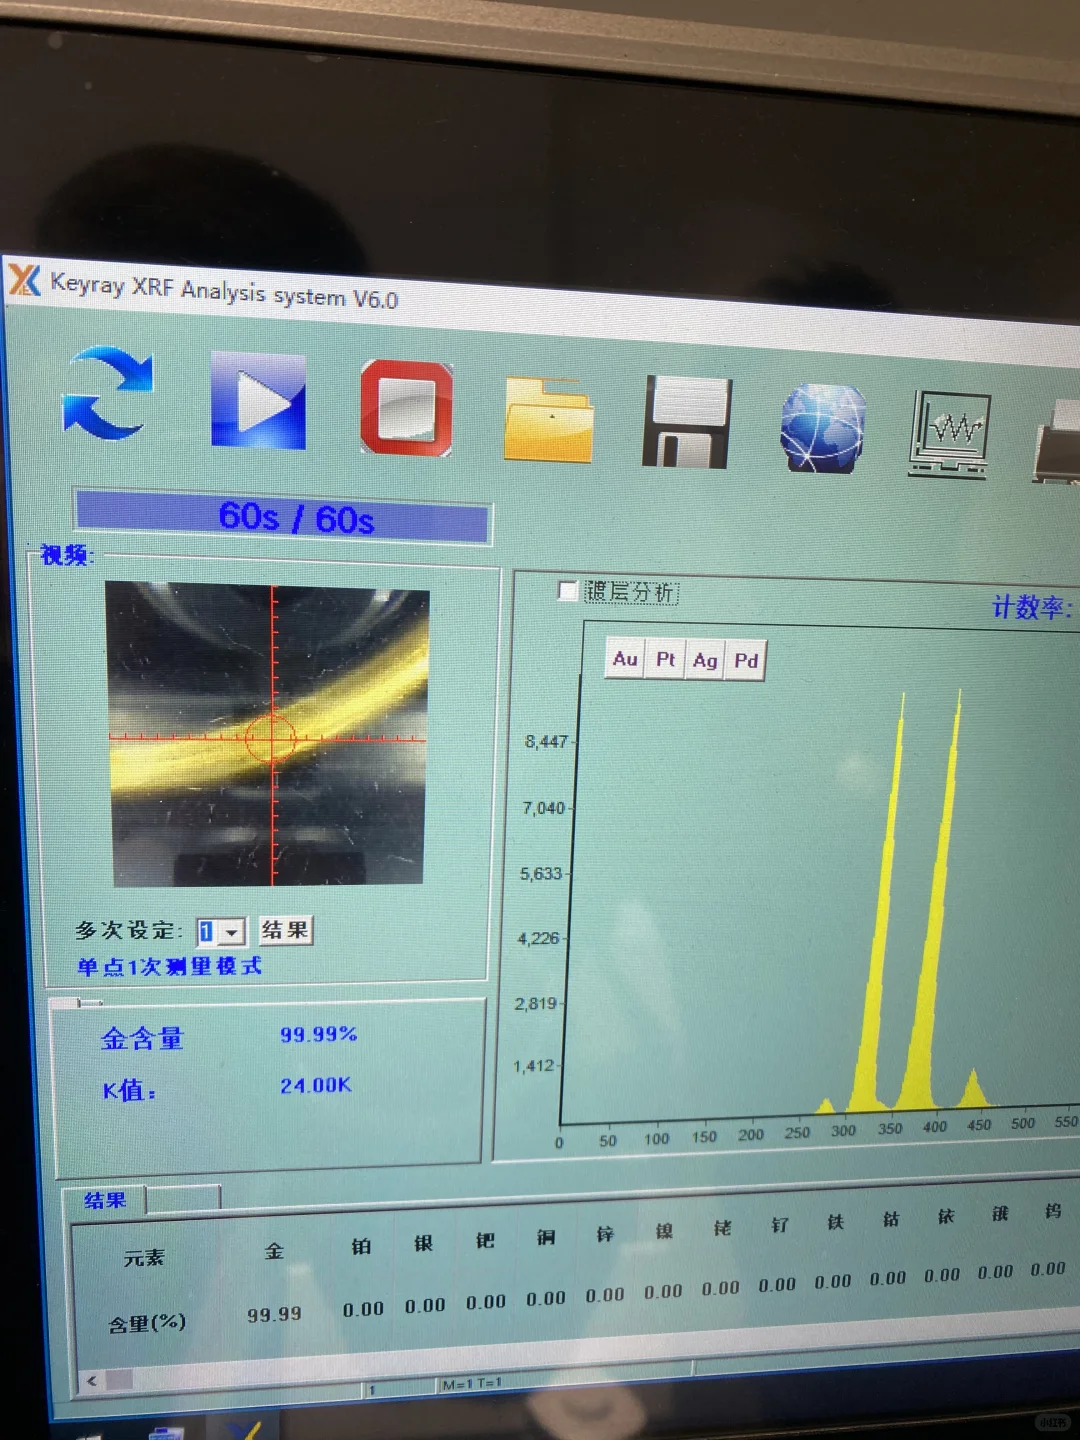Click the 金 column header
1080x1440 pixels.
[x=274, y=1250]
